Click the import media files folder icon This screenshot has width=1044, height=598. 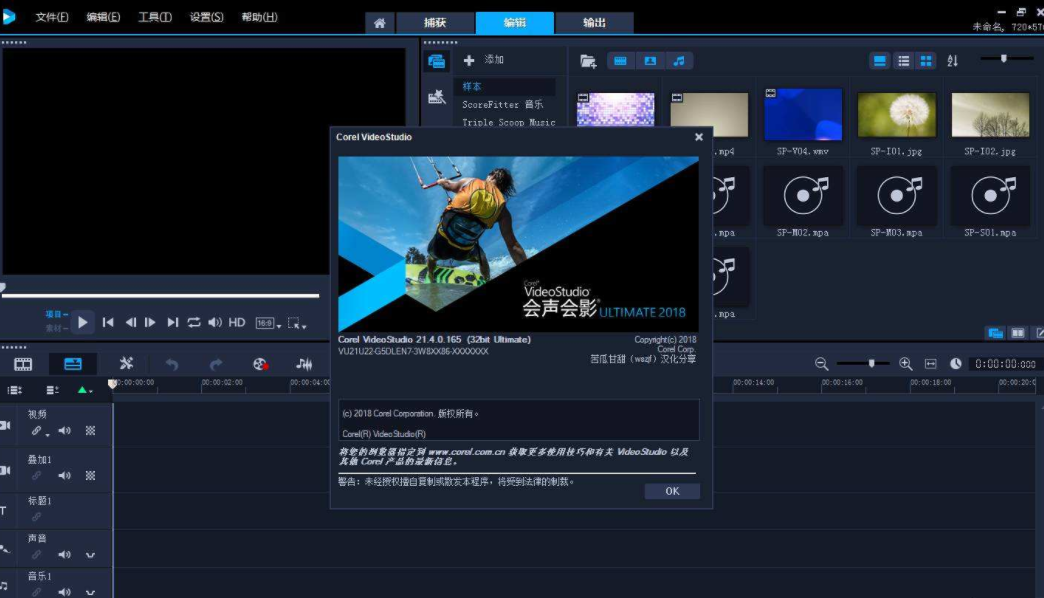click(588, 61)
